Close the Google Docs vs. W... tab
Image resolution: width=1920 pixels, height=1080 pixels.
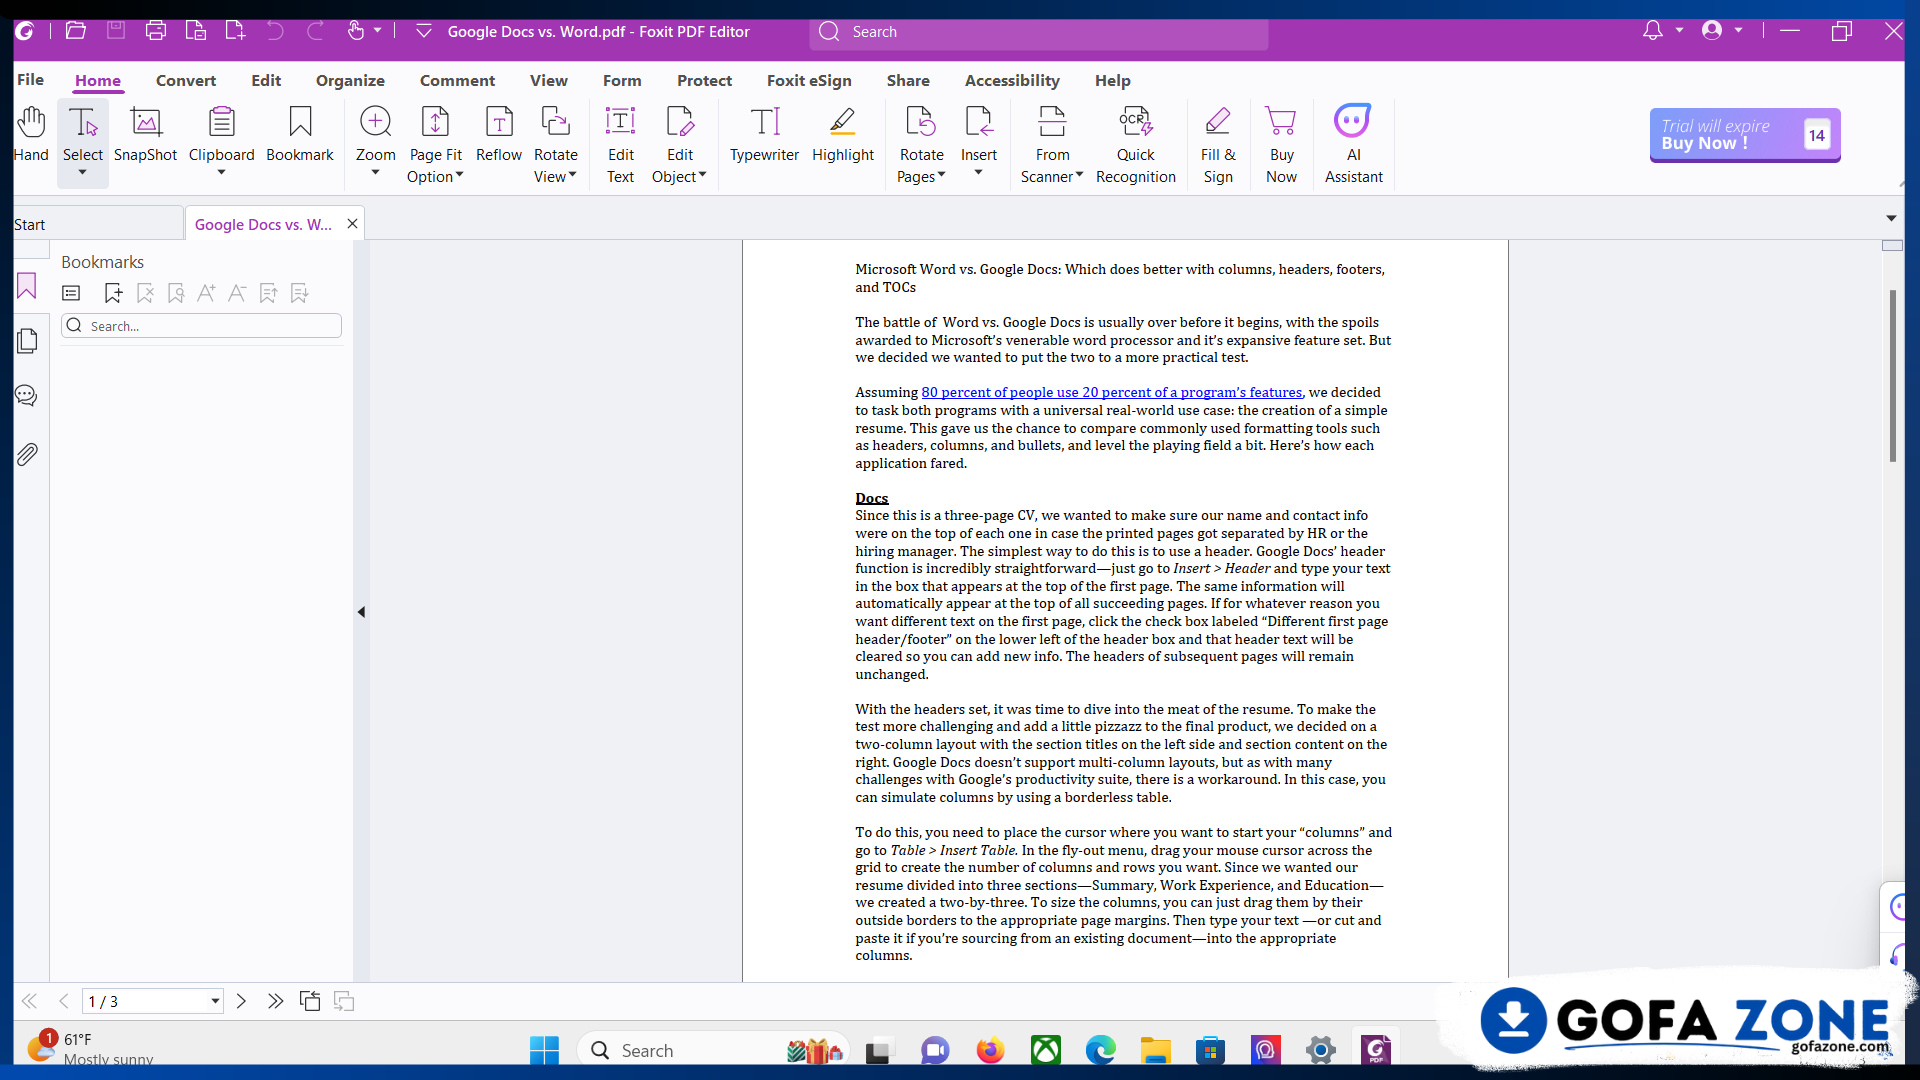352,224
